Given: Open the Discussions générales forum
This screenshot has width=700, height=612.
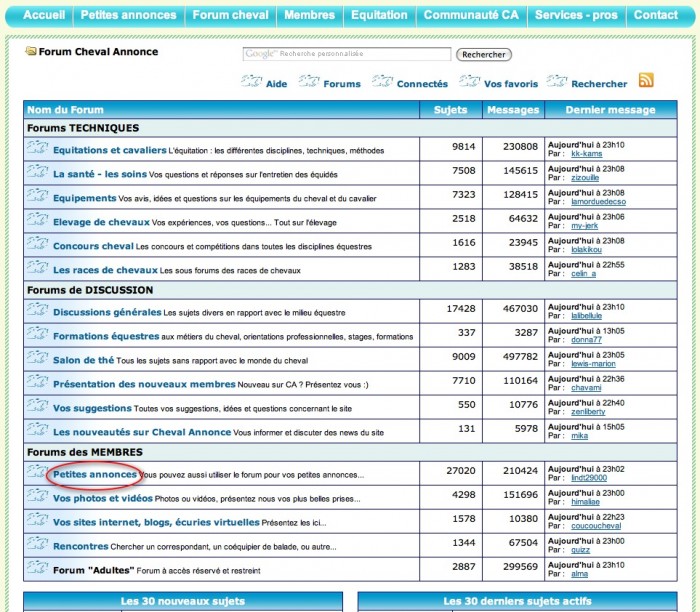Looking at the screenshot, I should click(x=107, y=312).
